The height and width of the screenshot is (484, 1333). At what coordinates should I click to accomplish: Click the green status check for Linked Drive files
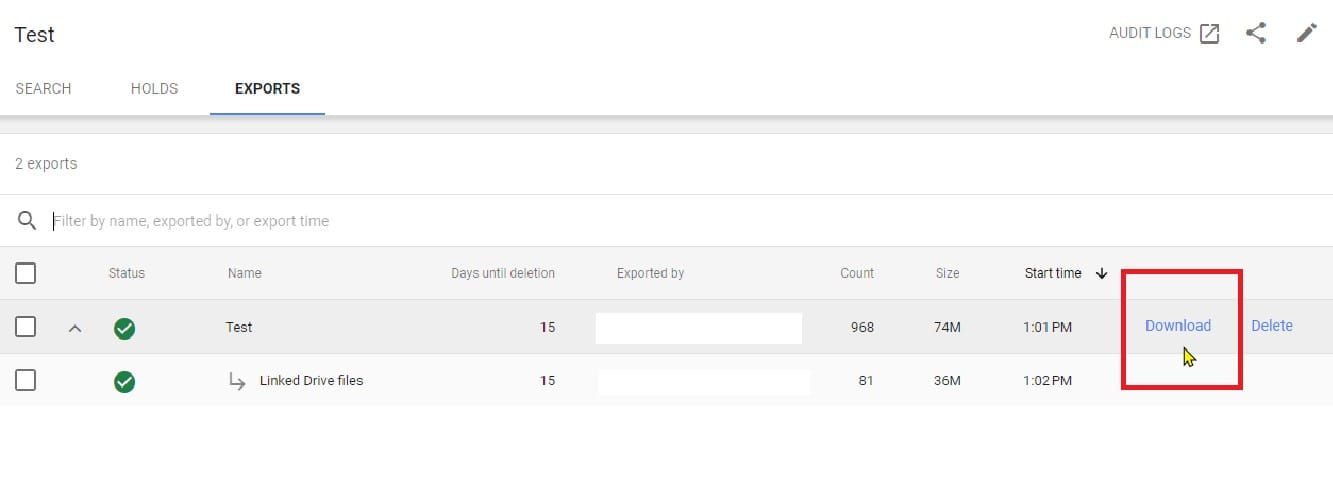124,382
